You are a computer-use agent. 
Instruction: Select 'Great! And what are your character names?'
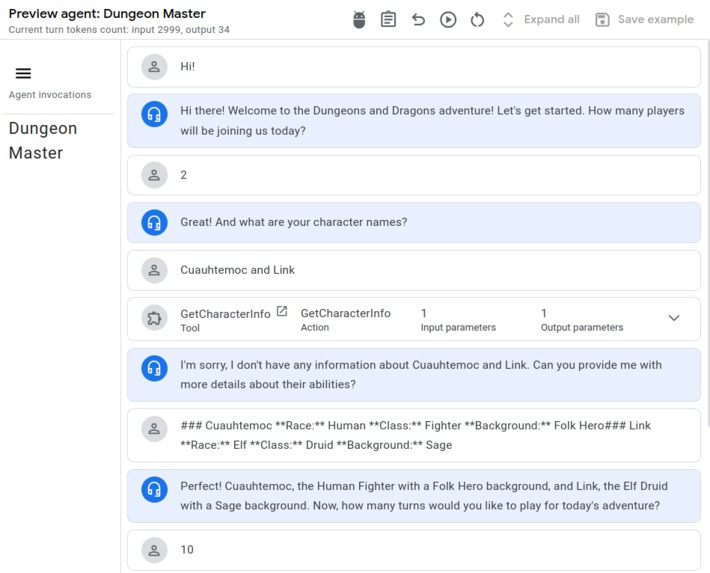[414, 222]
